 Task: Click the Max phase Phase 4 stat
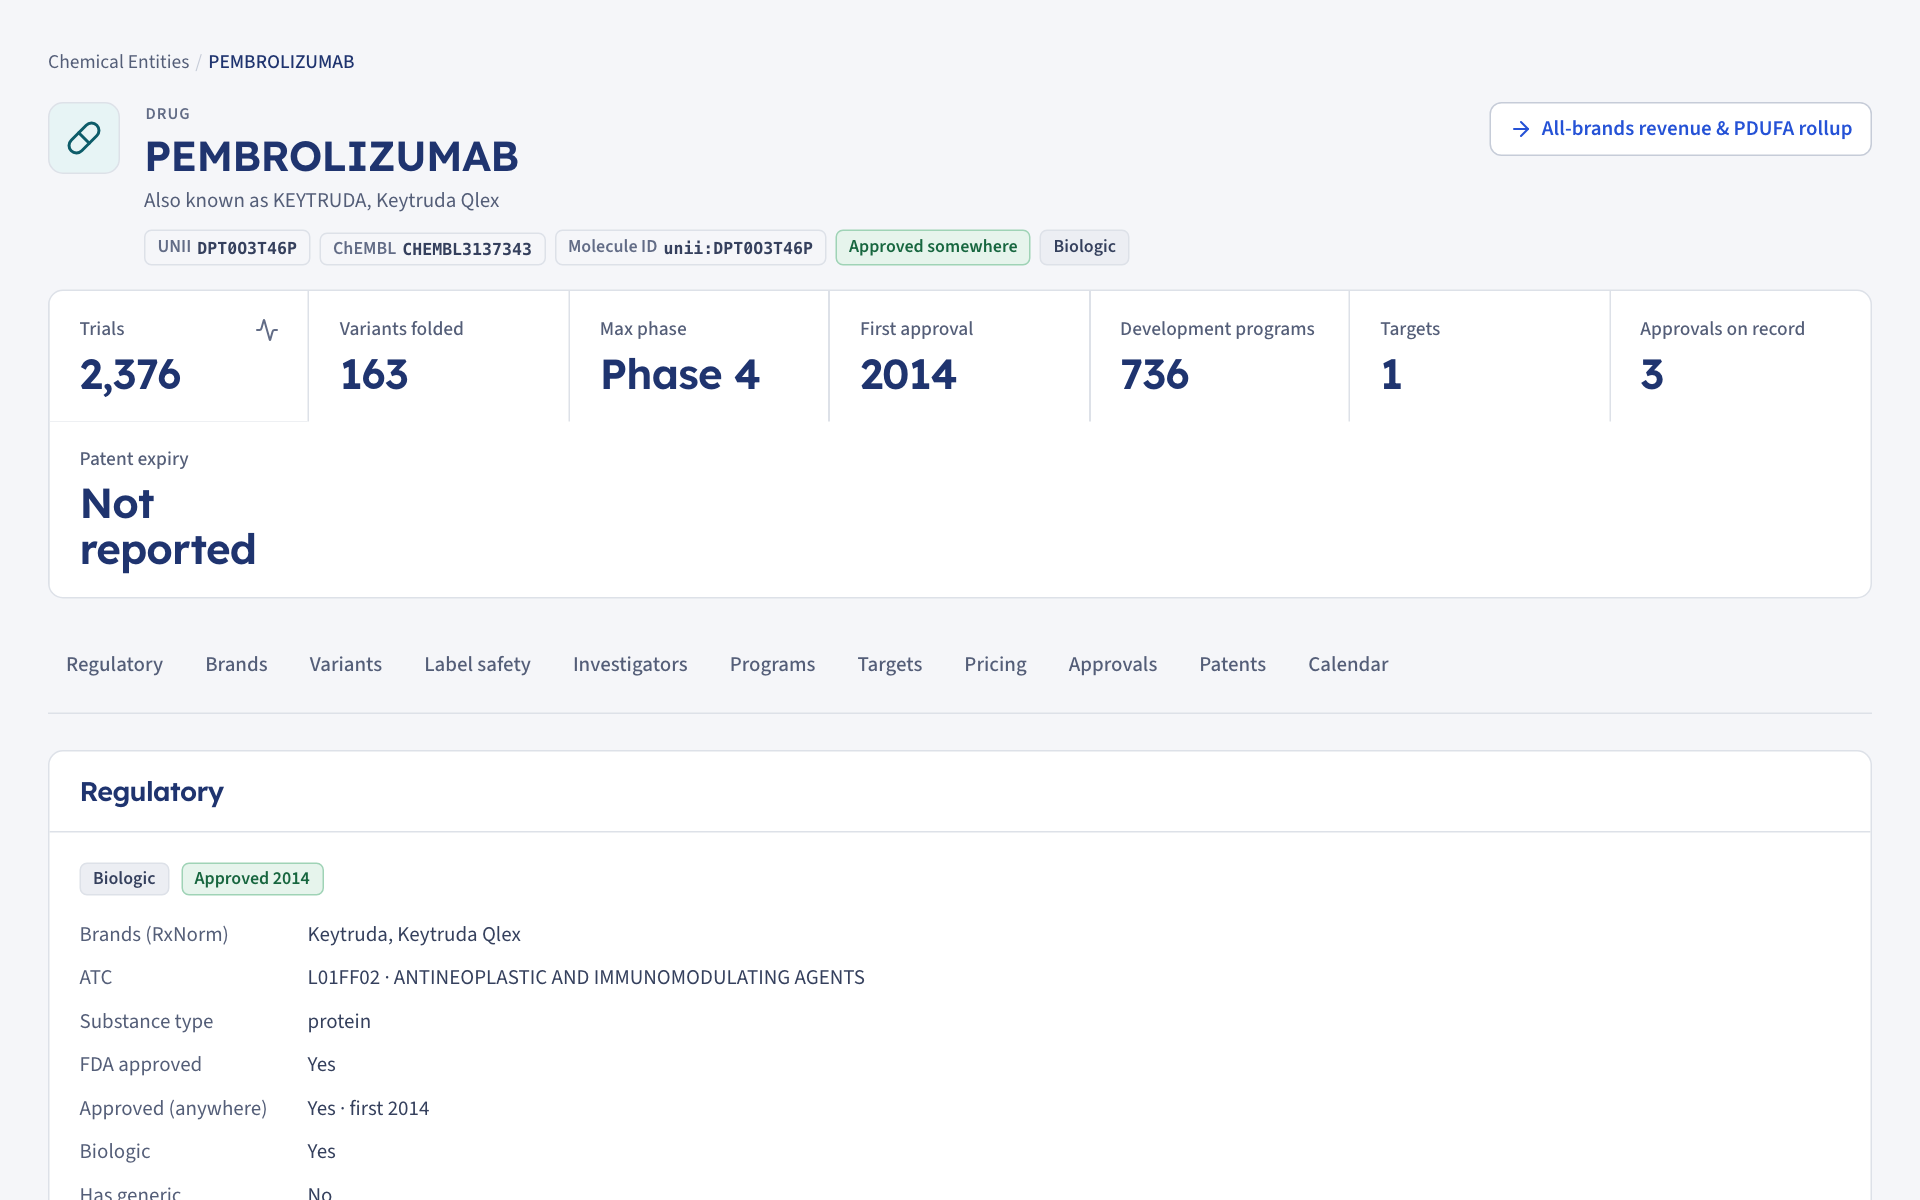coord(699,356)
